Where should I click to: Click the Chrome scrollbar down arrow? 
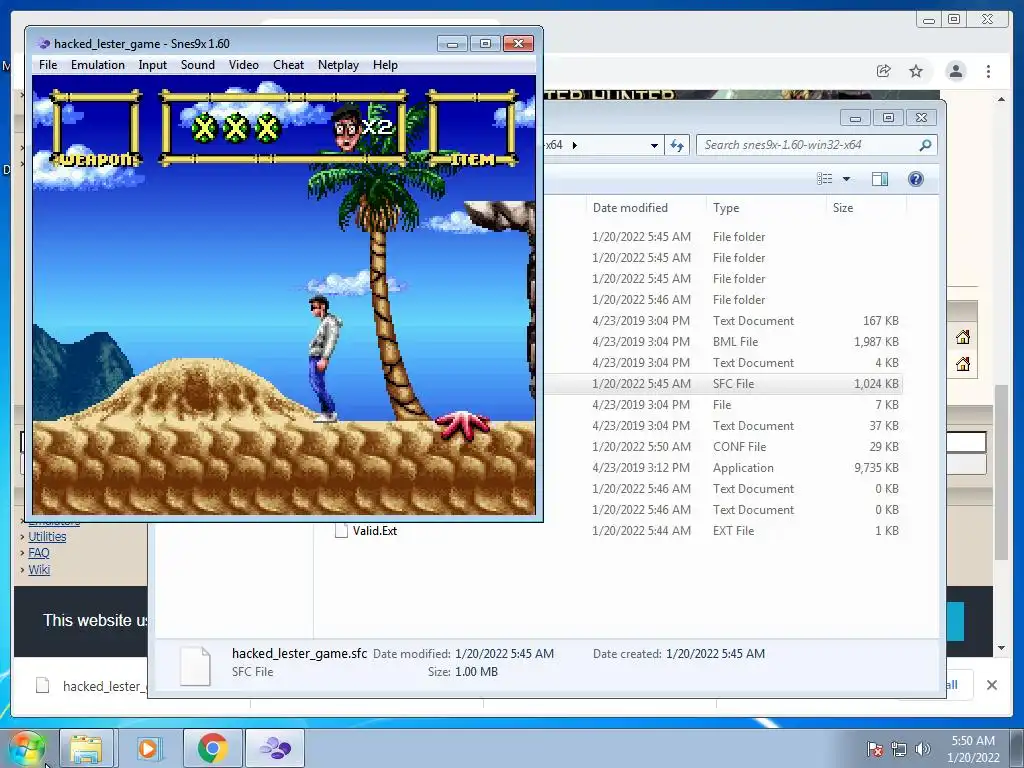(1001, 648)
